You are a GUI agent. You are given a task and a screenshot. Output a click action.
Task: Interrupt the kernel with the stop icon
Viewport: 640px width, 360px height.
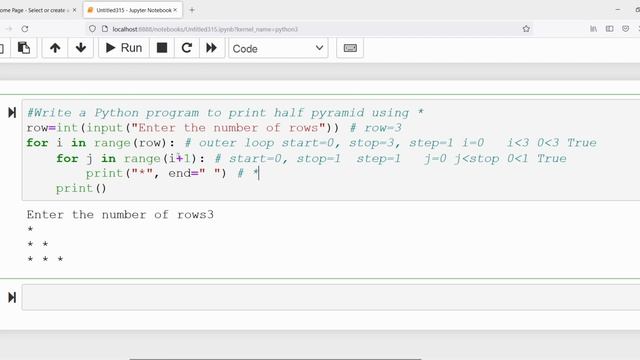click(x=162, y=48)
